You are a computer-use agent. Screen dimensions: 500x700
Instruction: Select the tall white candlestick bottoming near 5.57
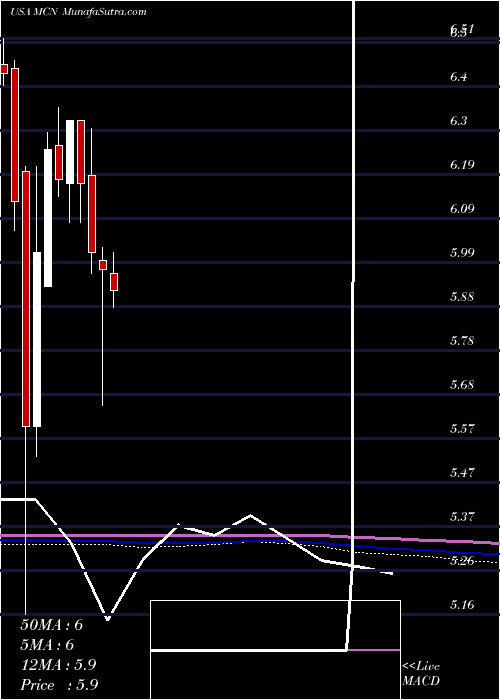(37, 339)
